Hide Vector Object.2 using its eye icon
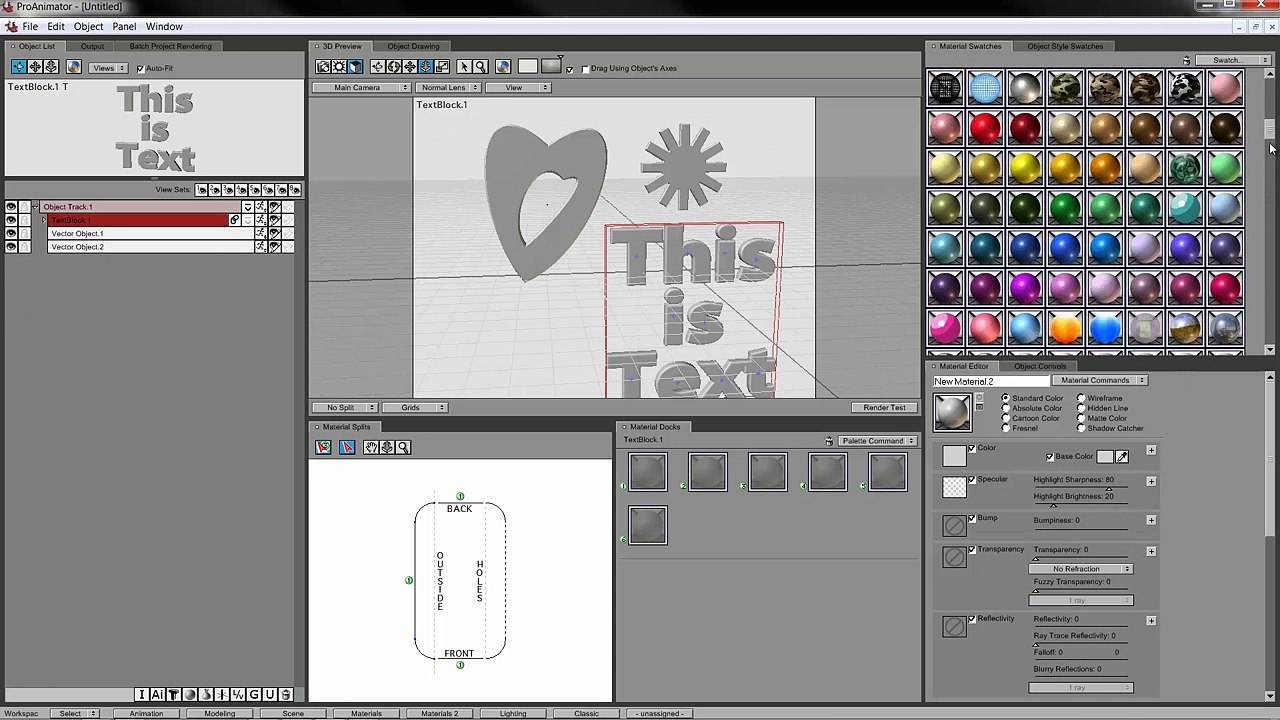 pos(11,246)
